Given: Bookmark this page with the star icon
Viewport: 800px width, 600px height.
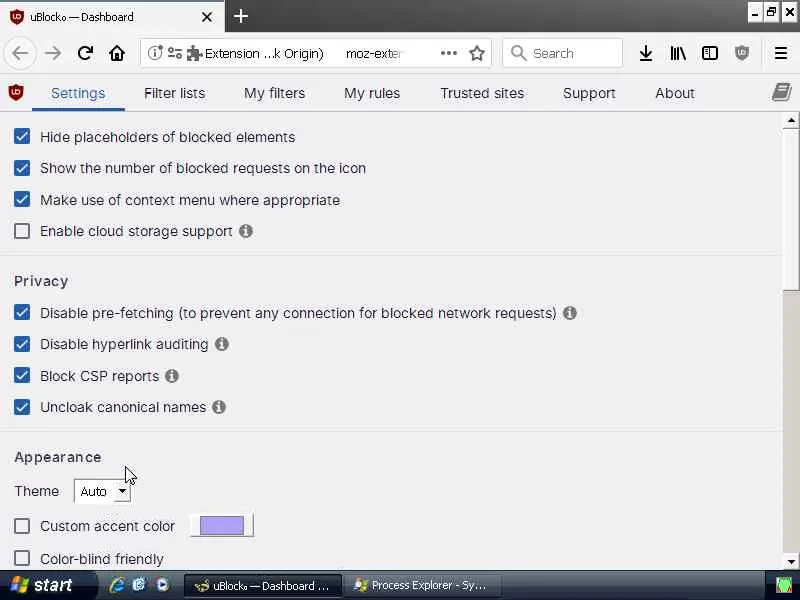Looking at the screenshot, I should [477, 53].
